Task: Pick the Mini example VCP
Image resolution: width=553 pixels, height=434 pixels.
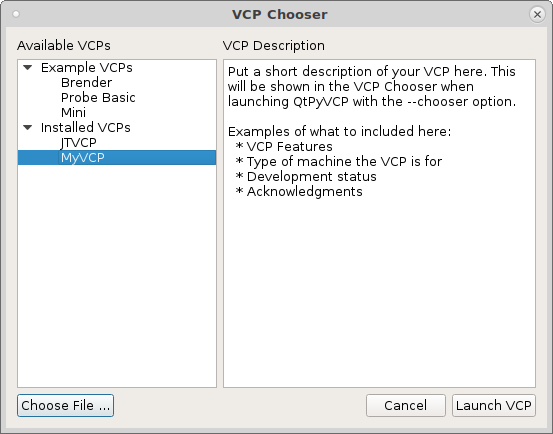Action: (73, 112)
